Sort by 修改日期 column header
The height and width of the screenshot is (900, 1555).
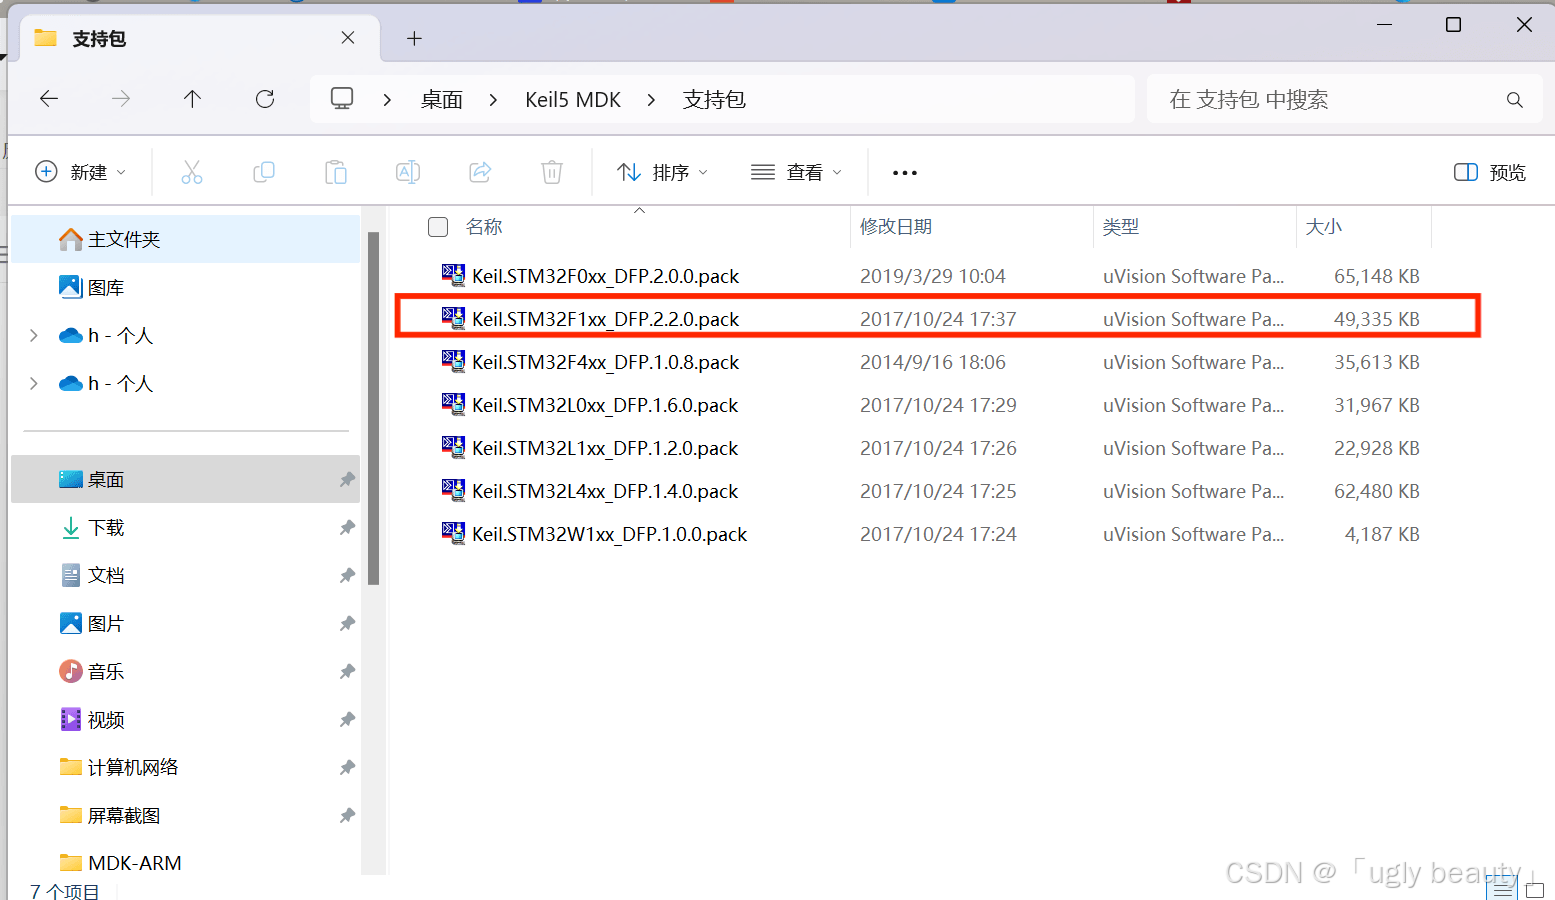tap(896, 227)
